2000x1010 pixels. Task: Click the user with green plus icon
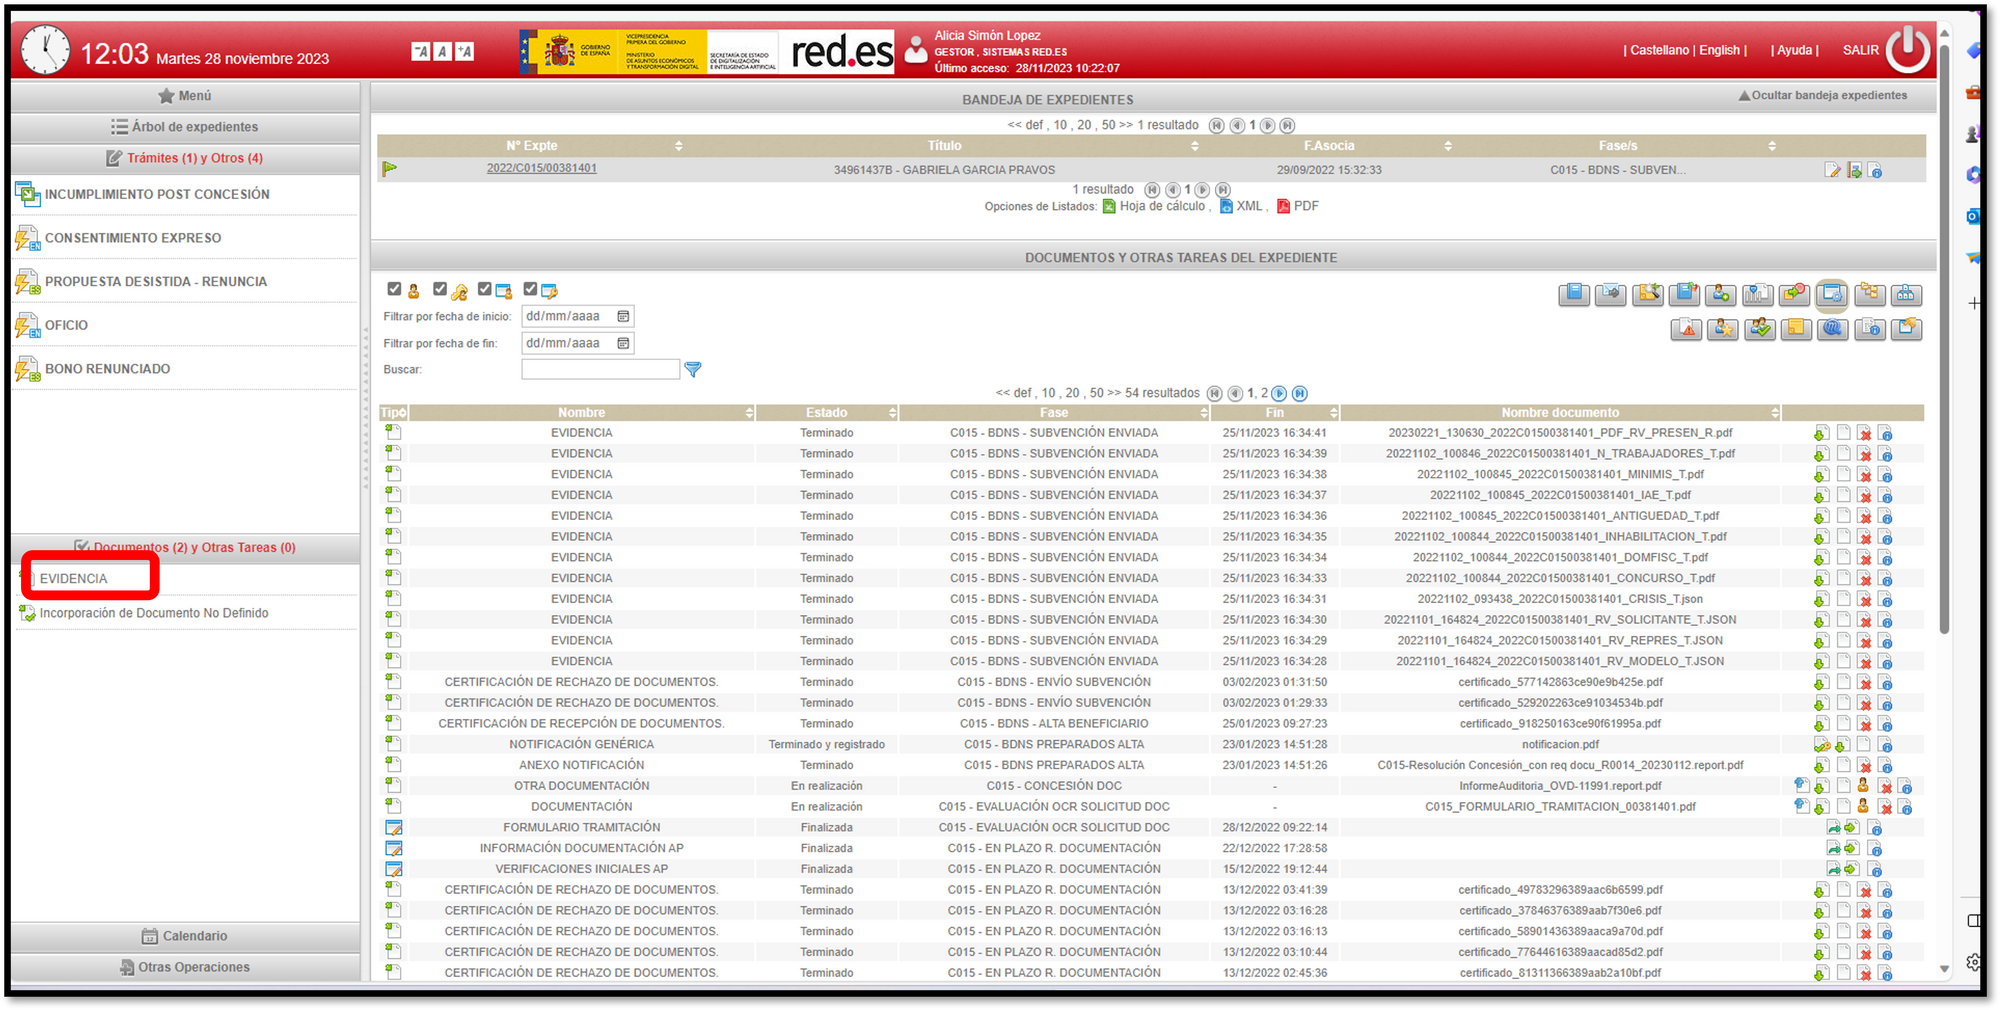point(1721,294)
